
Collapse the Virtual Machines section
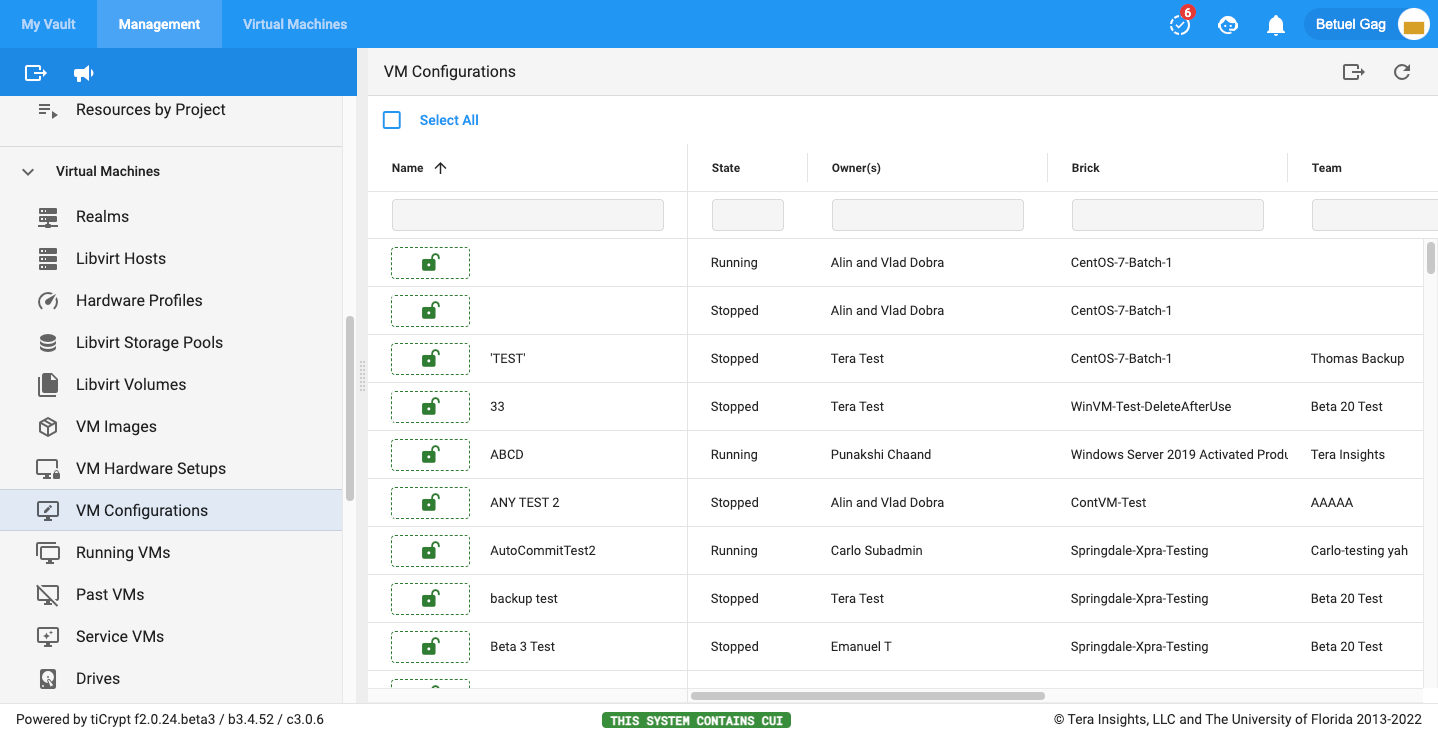(28, 172)
